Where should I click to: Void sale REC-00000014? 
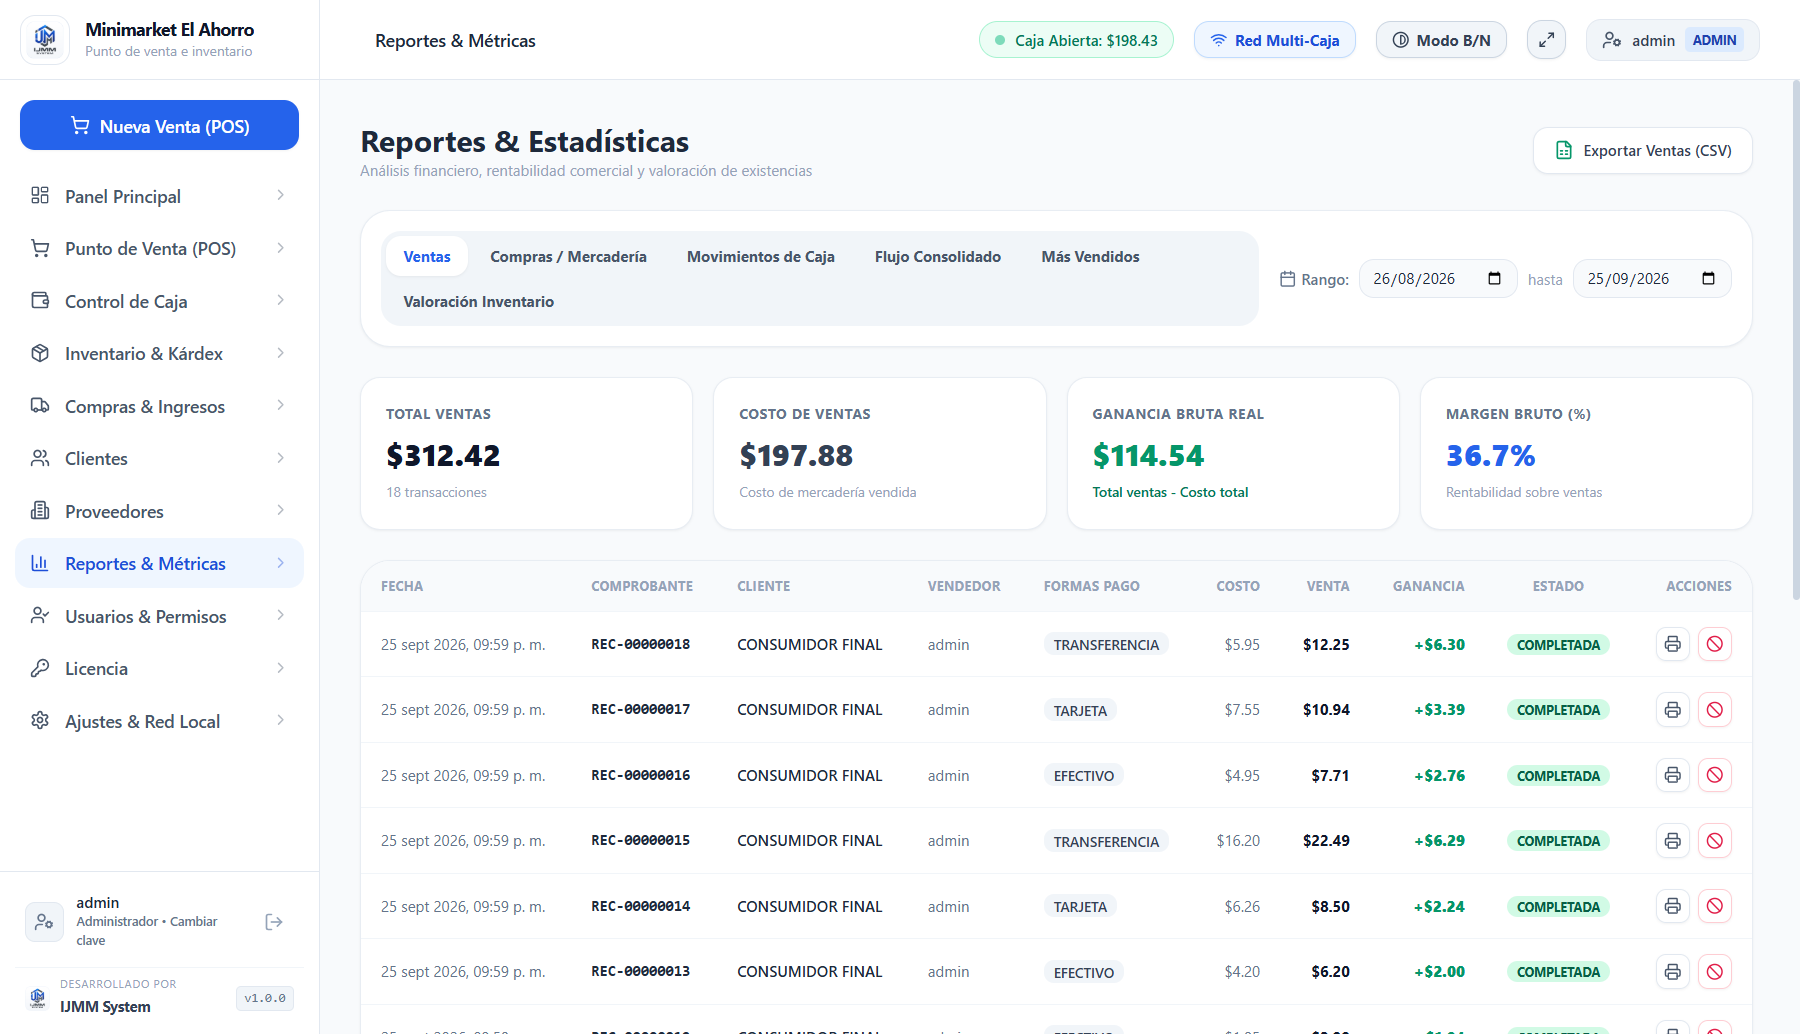coord(1714,906)
